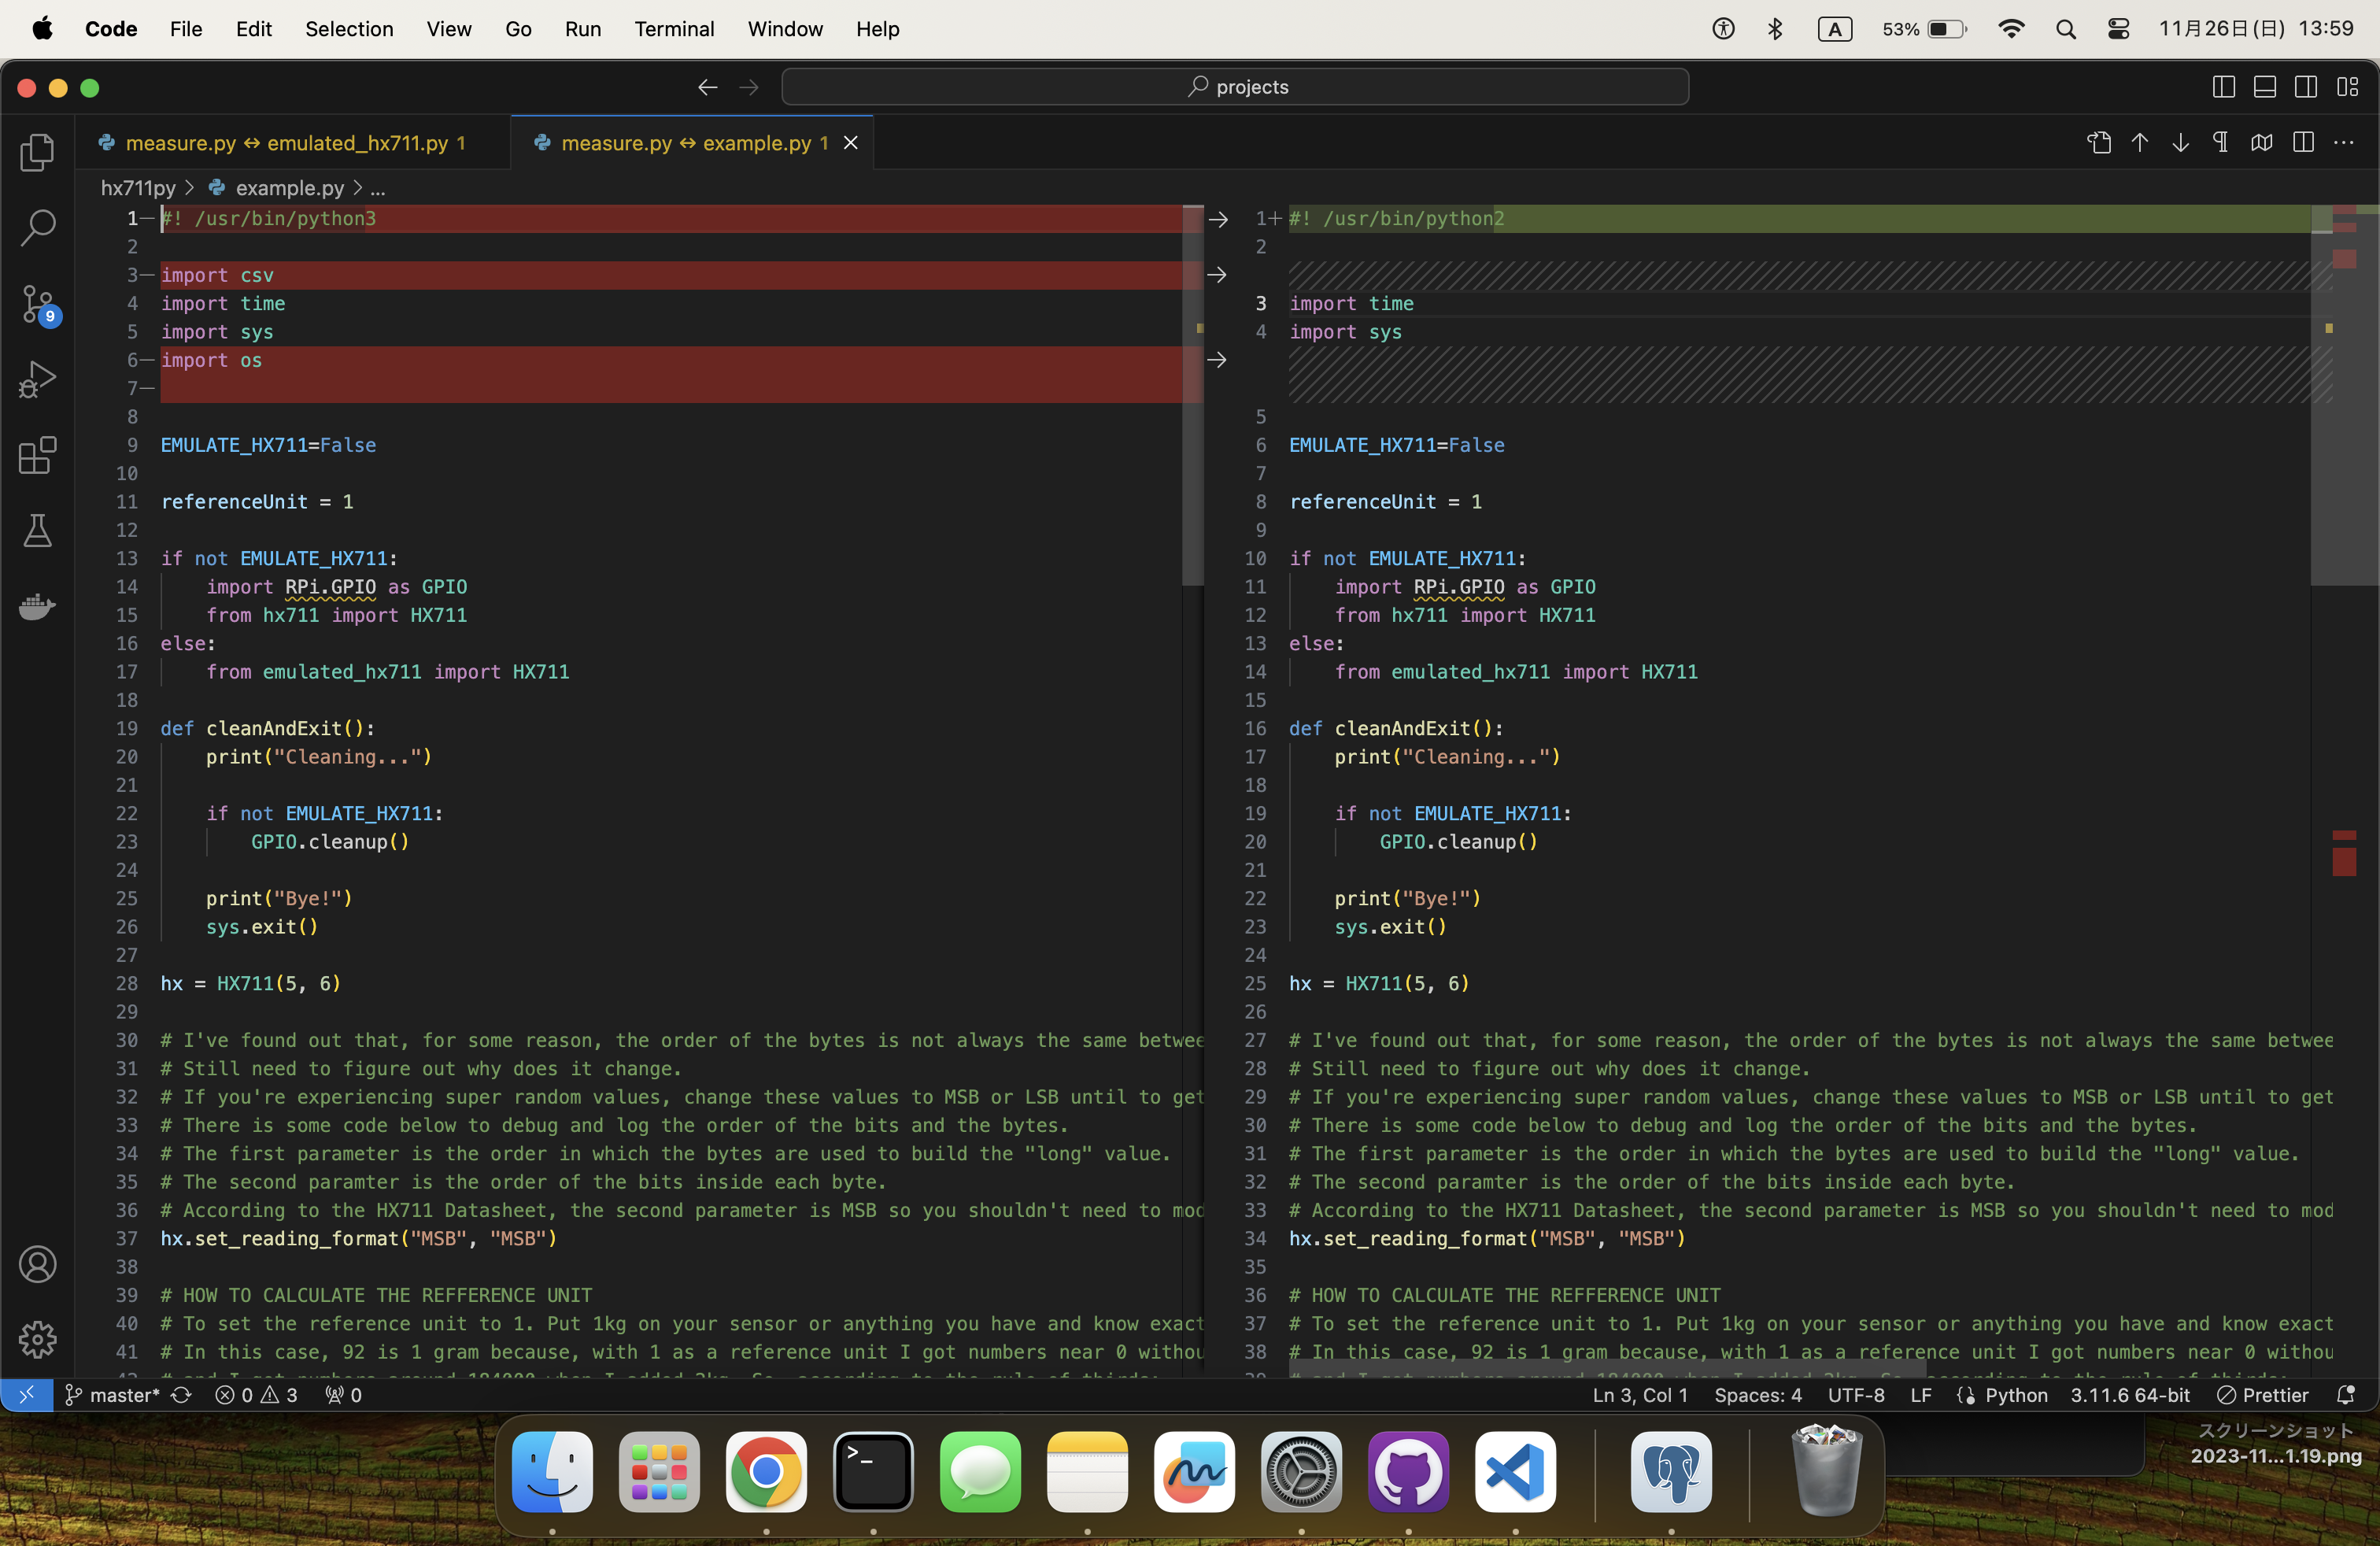
Task: Open the Run and Debug panel
Action: (x=37, y=379)
